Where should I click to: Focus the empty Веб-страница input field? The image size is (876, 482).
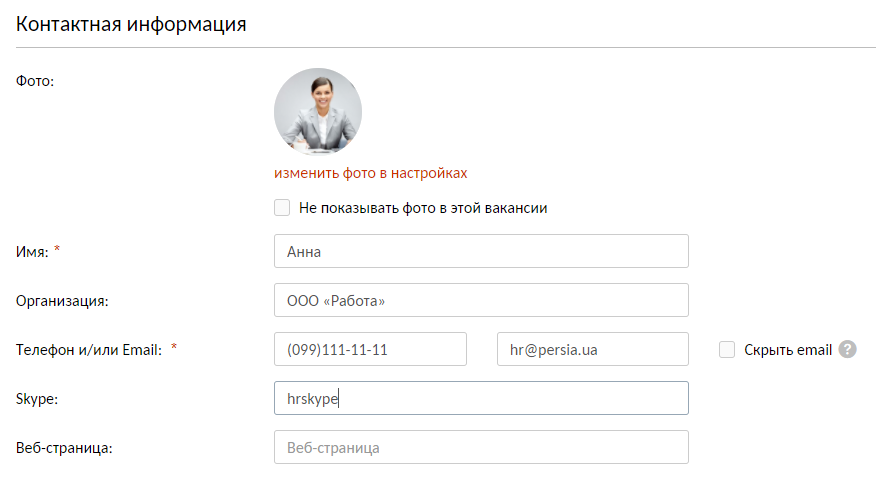(x=481, y=447)
